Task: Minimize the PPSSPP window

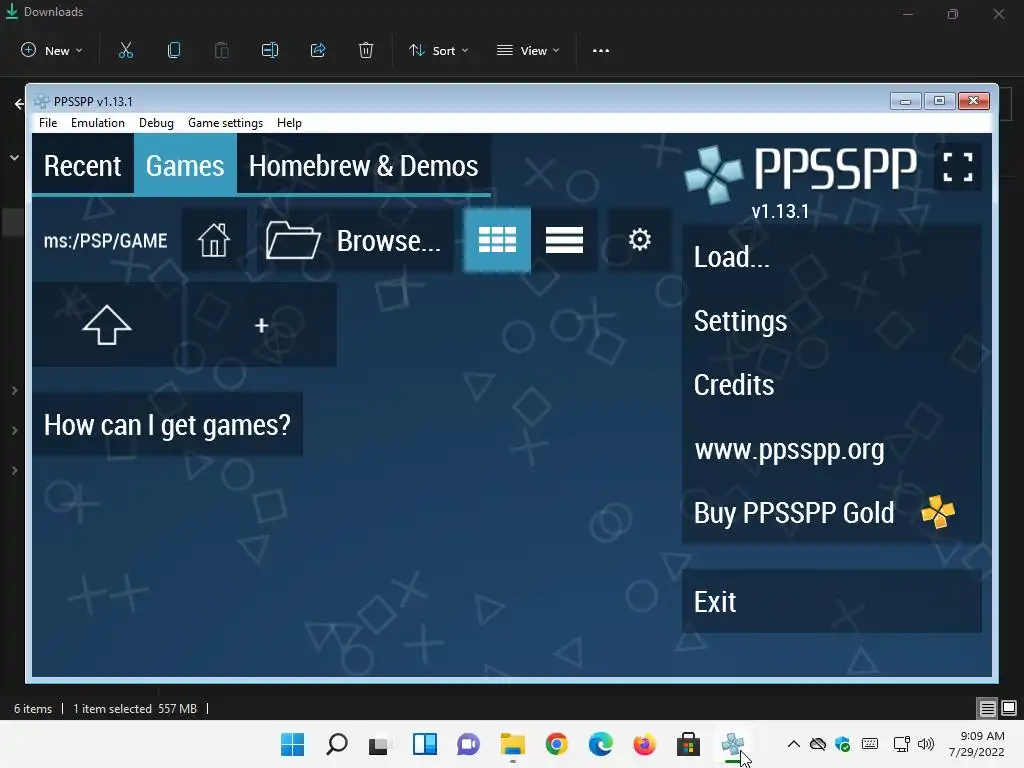Action: 905,101
